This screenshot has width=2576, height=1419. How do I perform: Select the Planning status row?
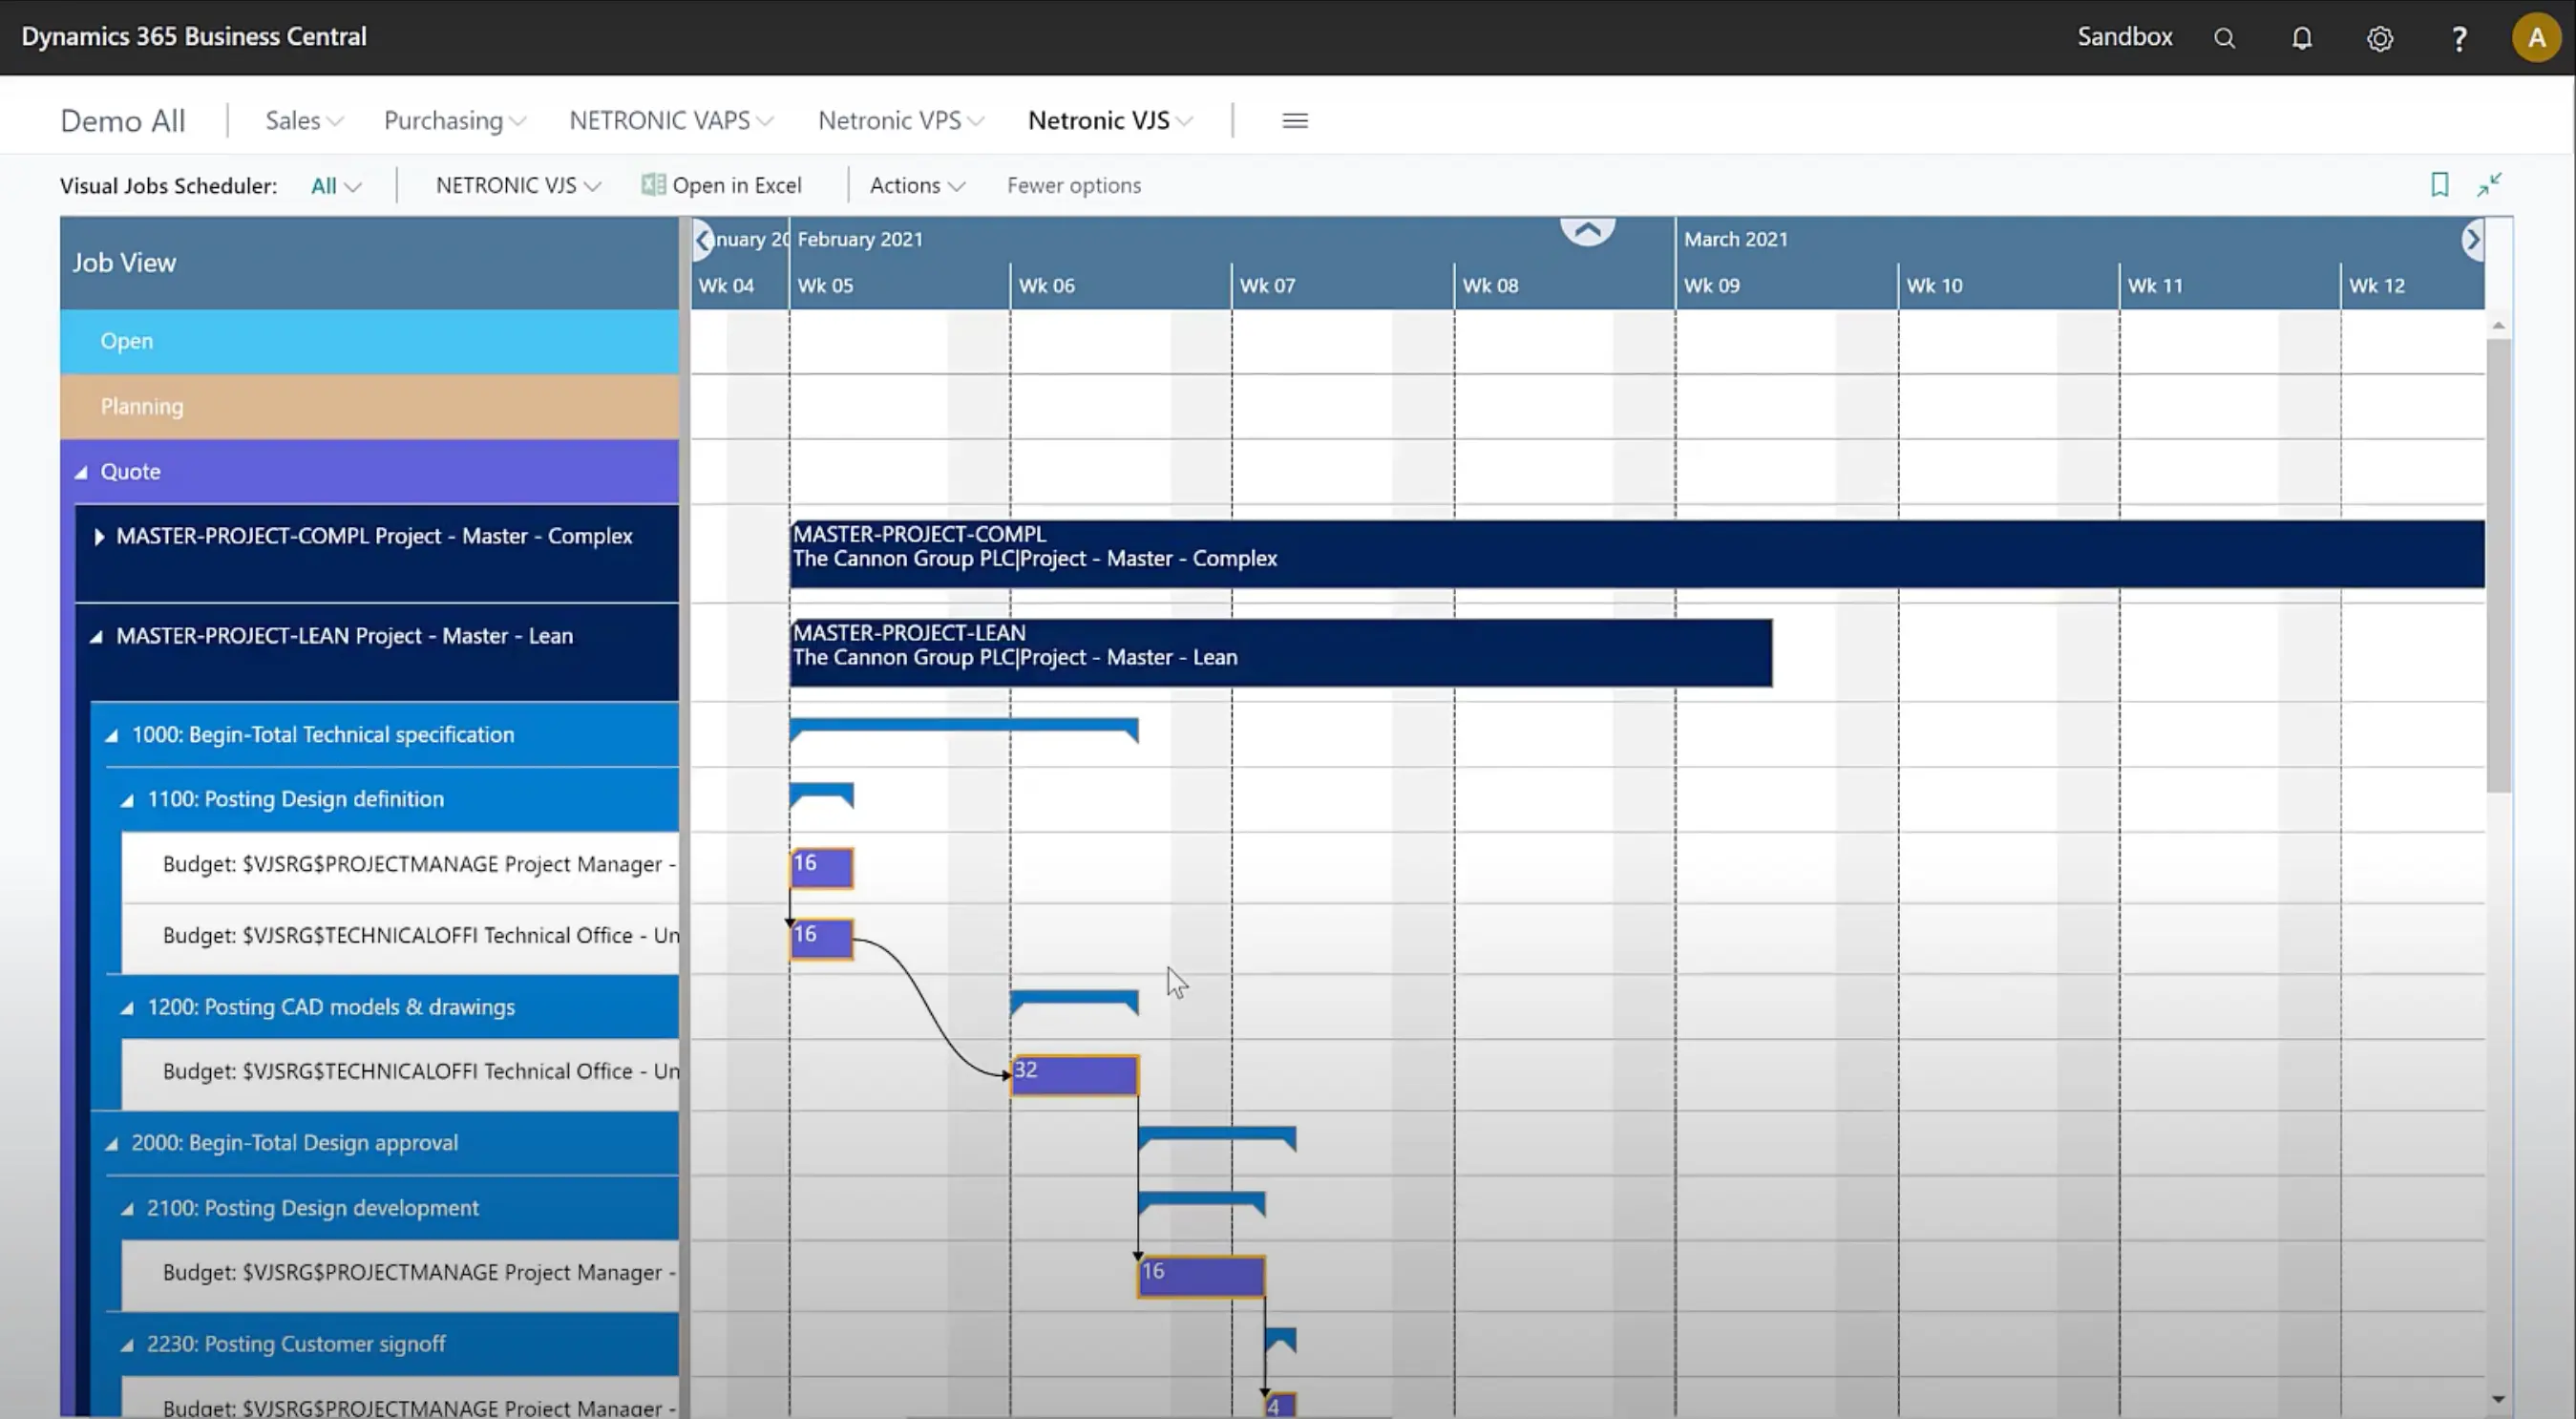coord(369,406)
